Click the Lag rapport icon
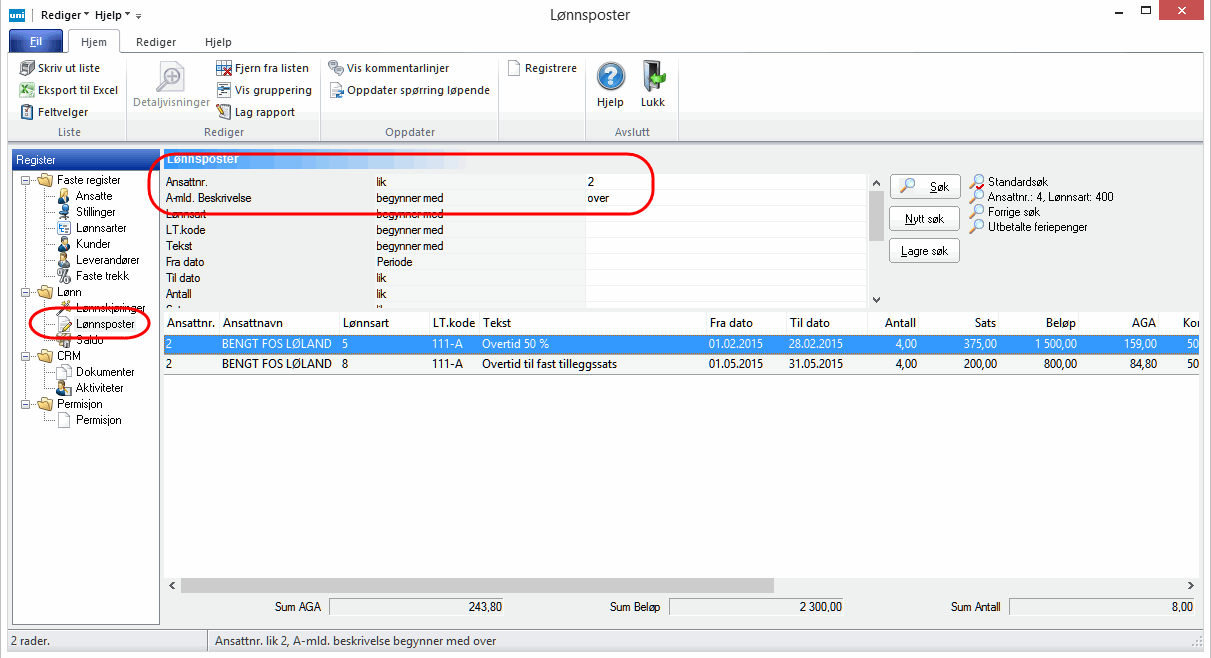The width and height of the screenshot is (1211, 658). tap(224, 112)
